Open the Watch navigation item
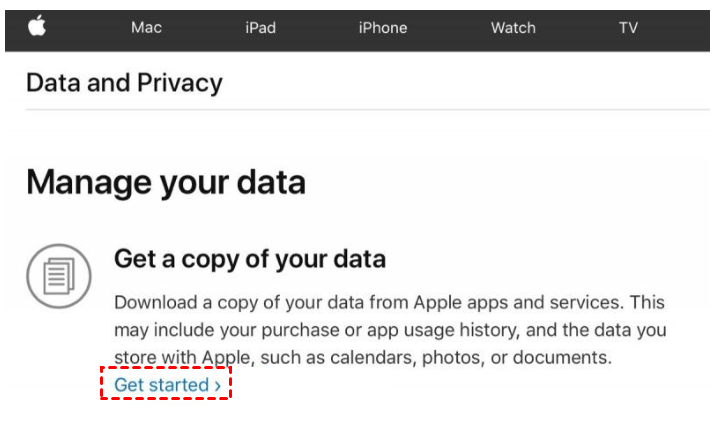 [513, 28]
